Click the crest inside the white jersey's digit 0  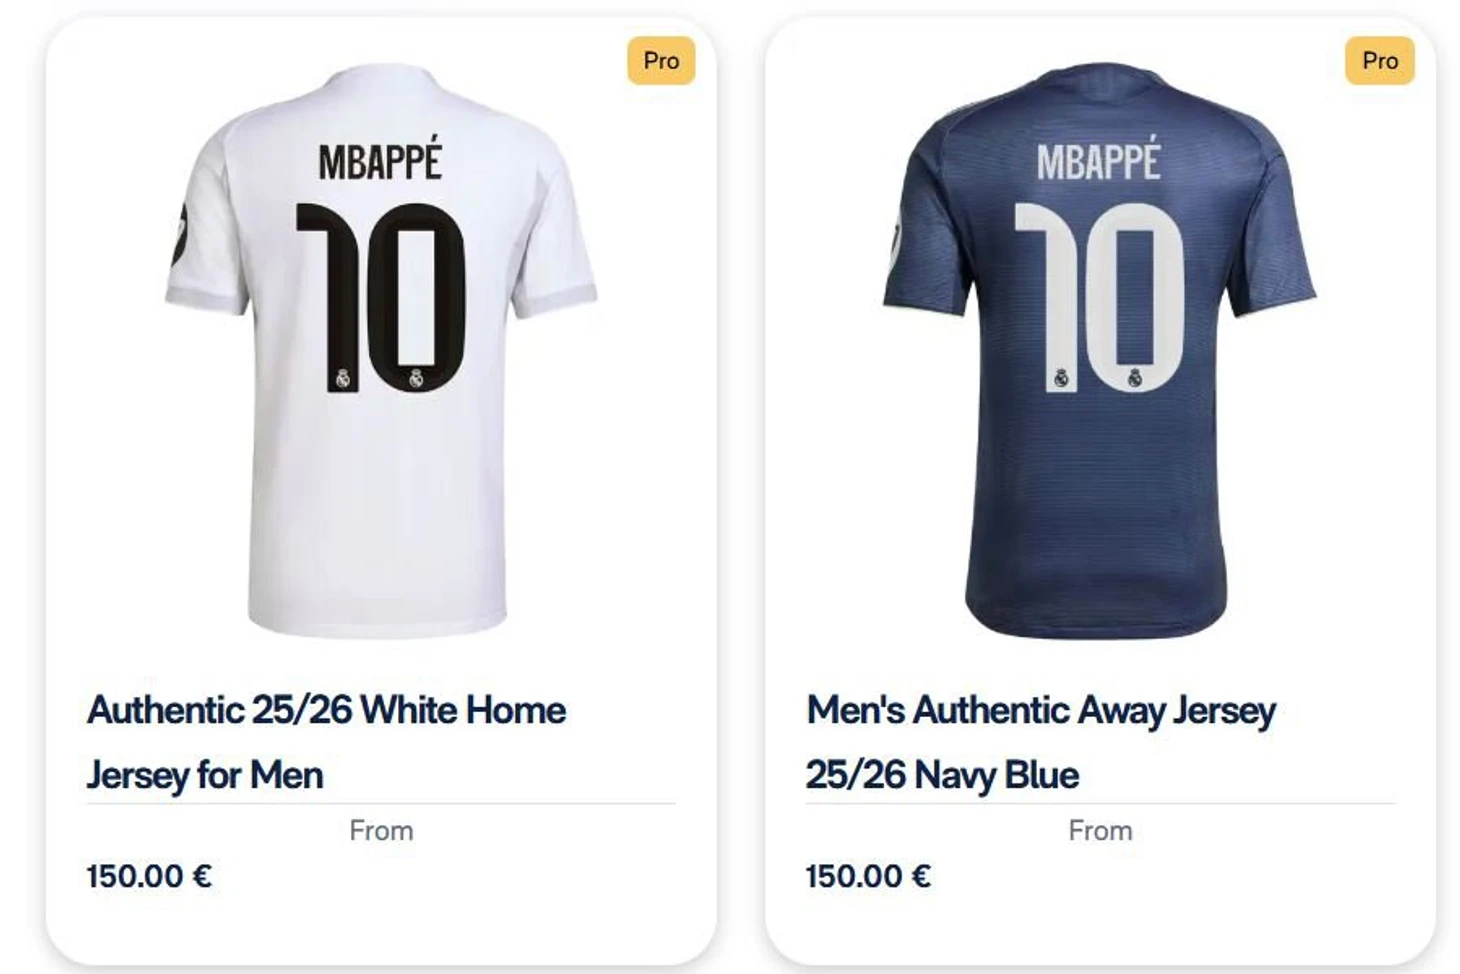pyautogui.click(x=416, y=378)
